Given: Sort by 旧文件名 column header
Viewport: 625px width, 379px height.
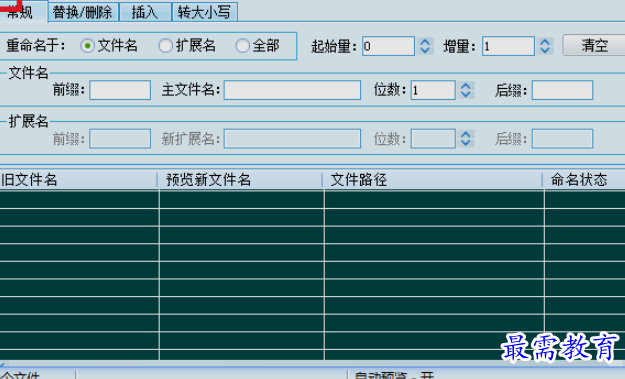Looking at the screenshot, I should pos(78,180).
